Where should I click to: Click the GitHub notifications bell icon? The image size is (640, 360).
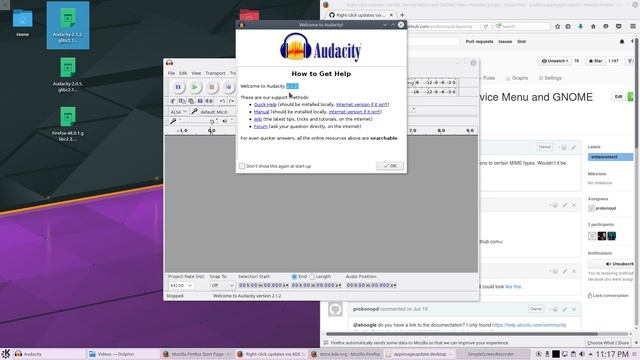tap(622, 42)
